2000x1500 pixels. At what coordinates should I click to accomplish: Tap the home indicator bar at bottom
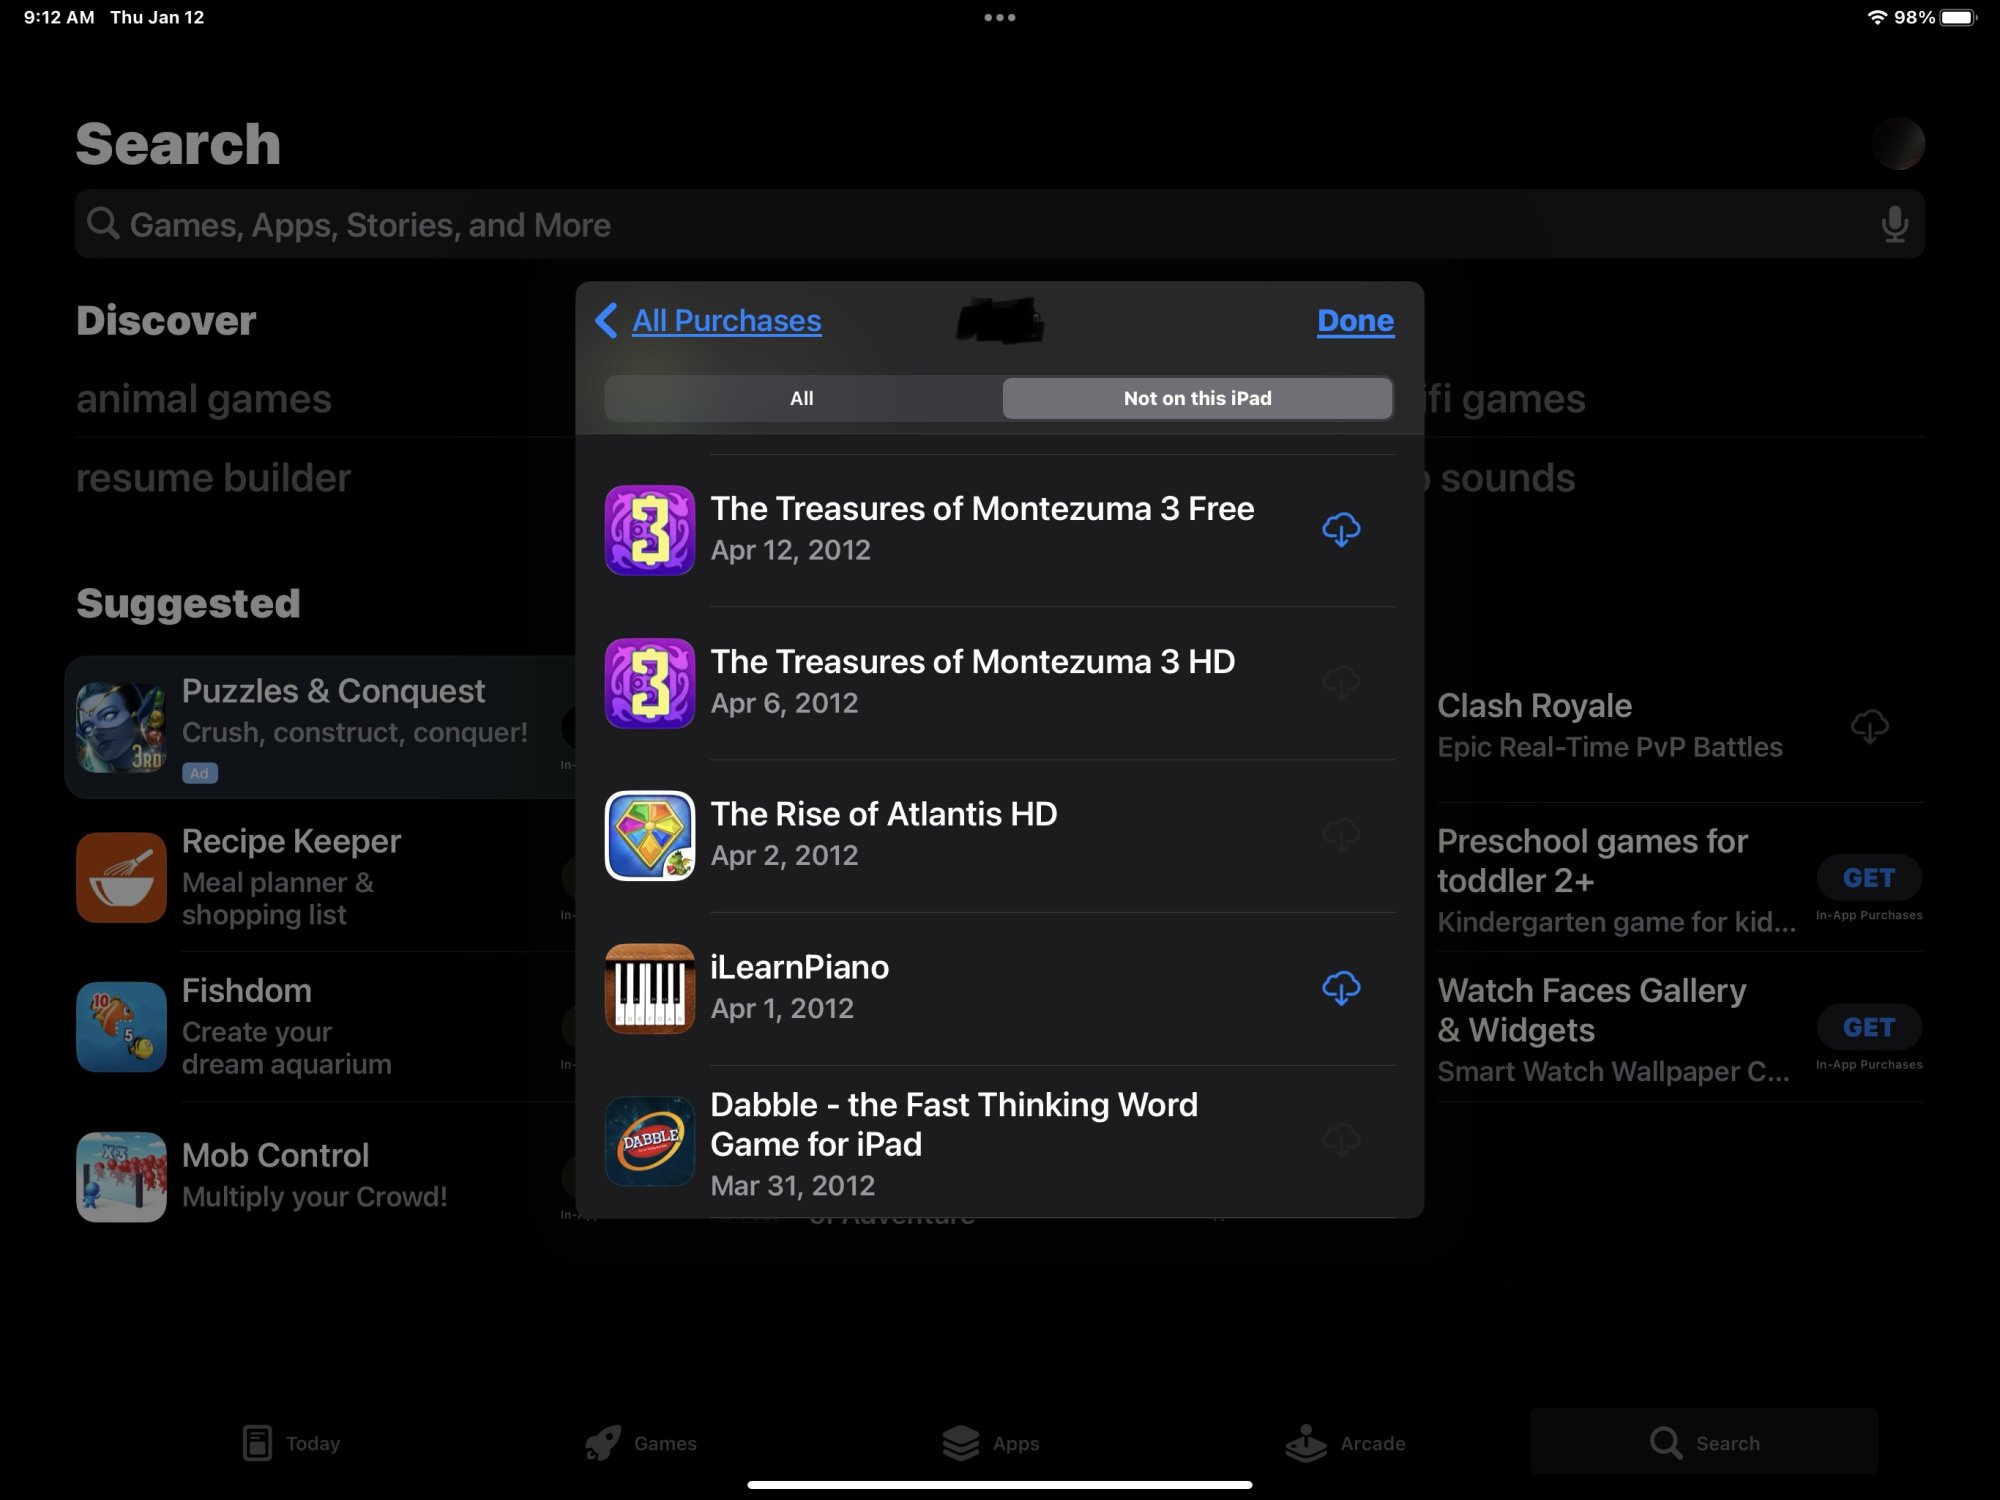coord(1000,1485)
